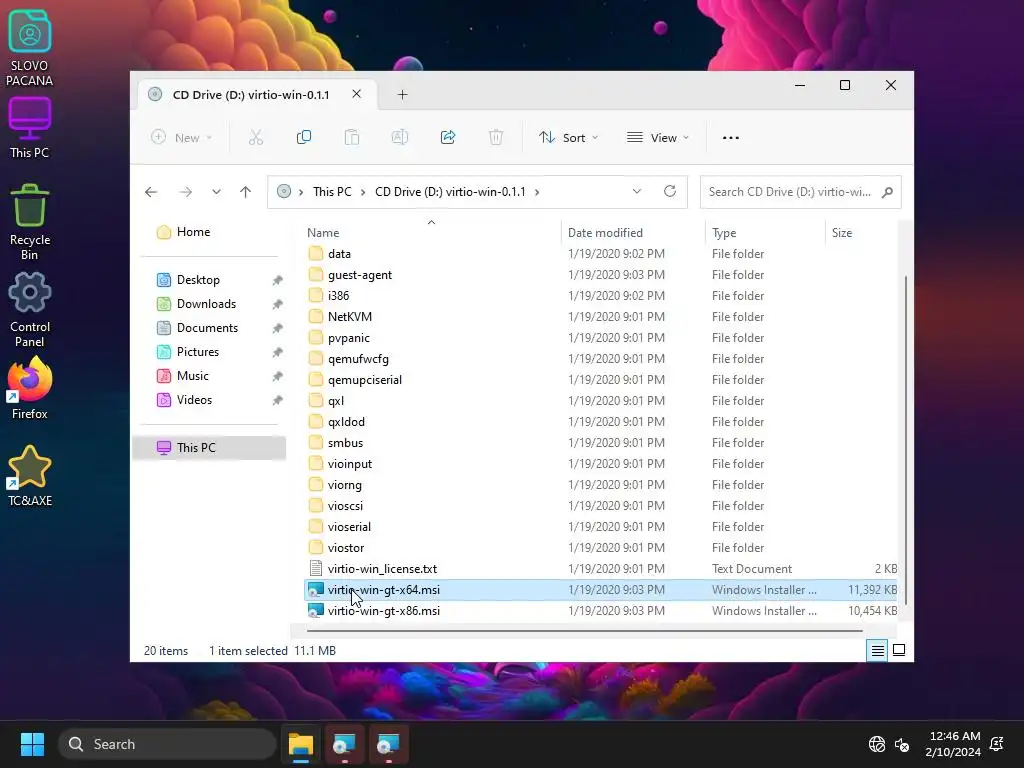Click the Paste clipboard icon in toolbar
Screen dimensions: 1024x768
tap(352, 138)
